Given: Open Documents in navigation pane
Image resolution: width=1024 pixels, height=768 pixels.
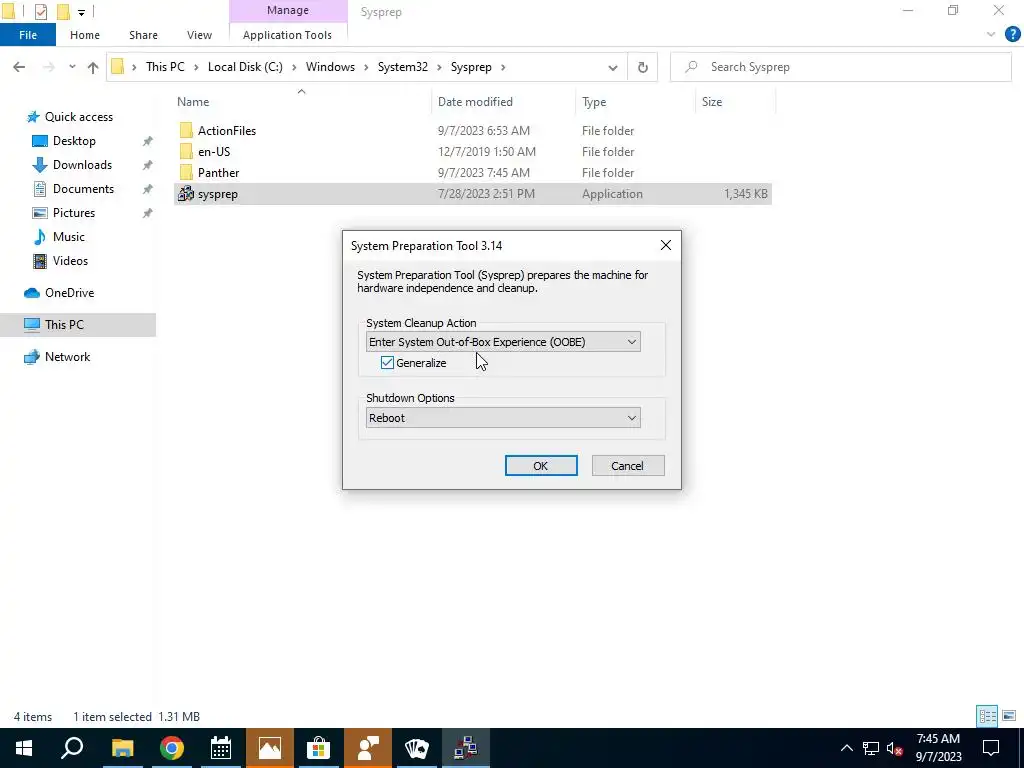Looking at the screenshot, I should (x=83, y=189).
